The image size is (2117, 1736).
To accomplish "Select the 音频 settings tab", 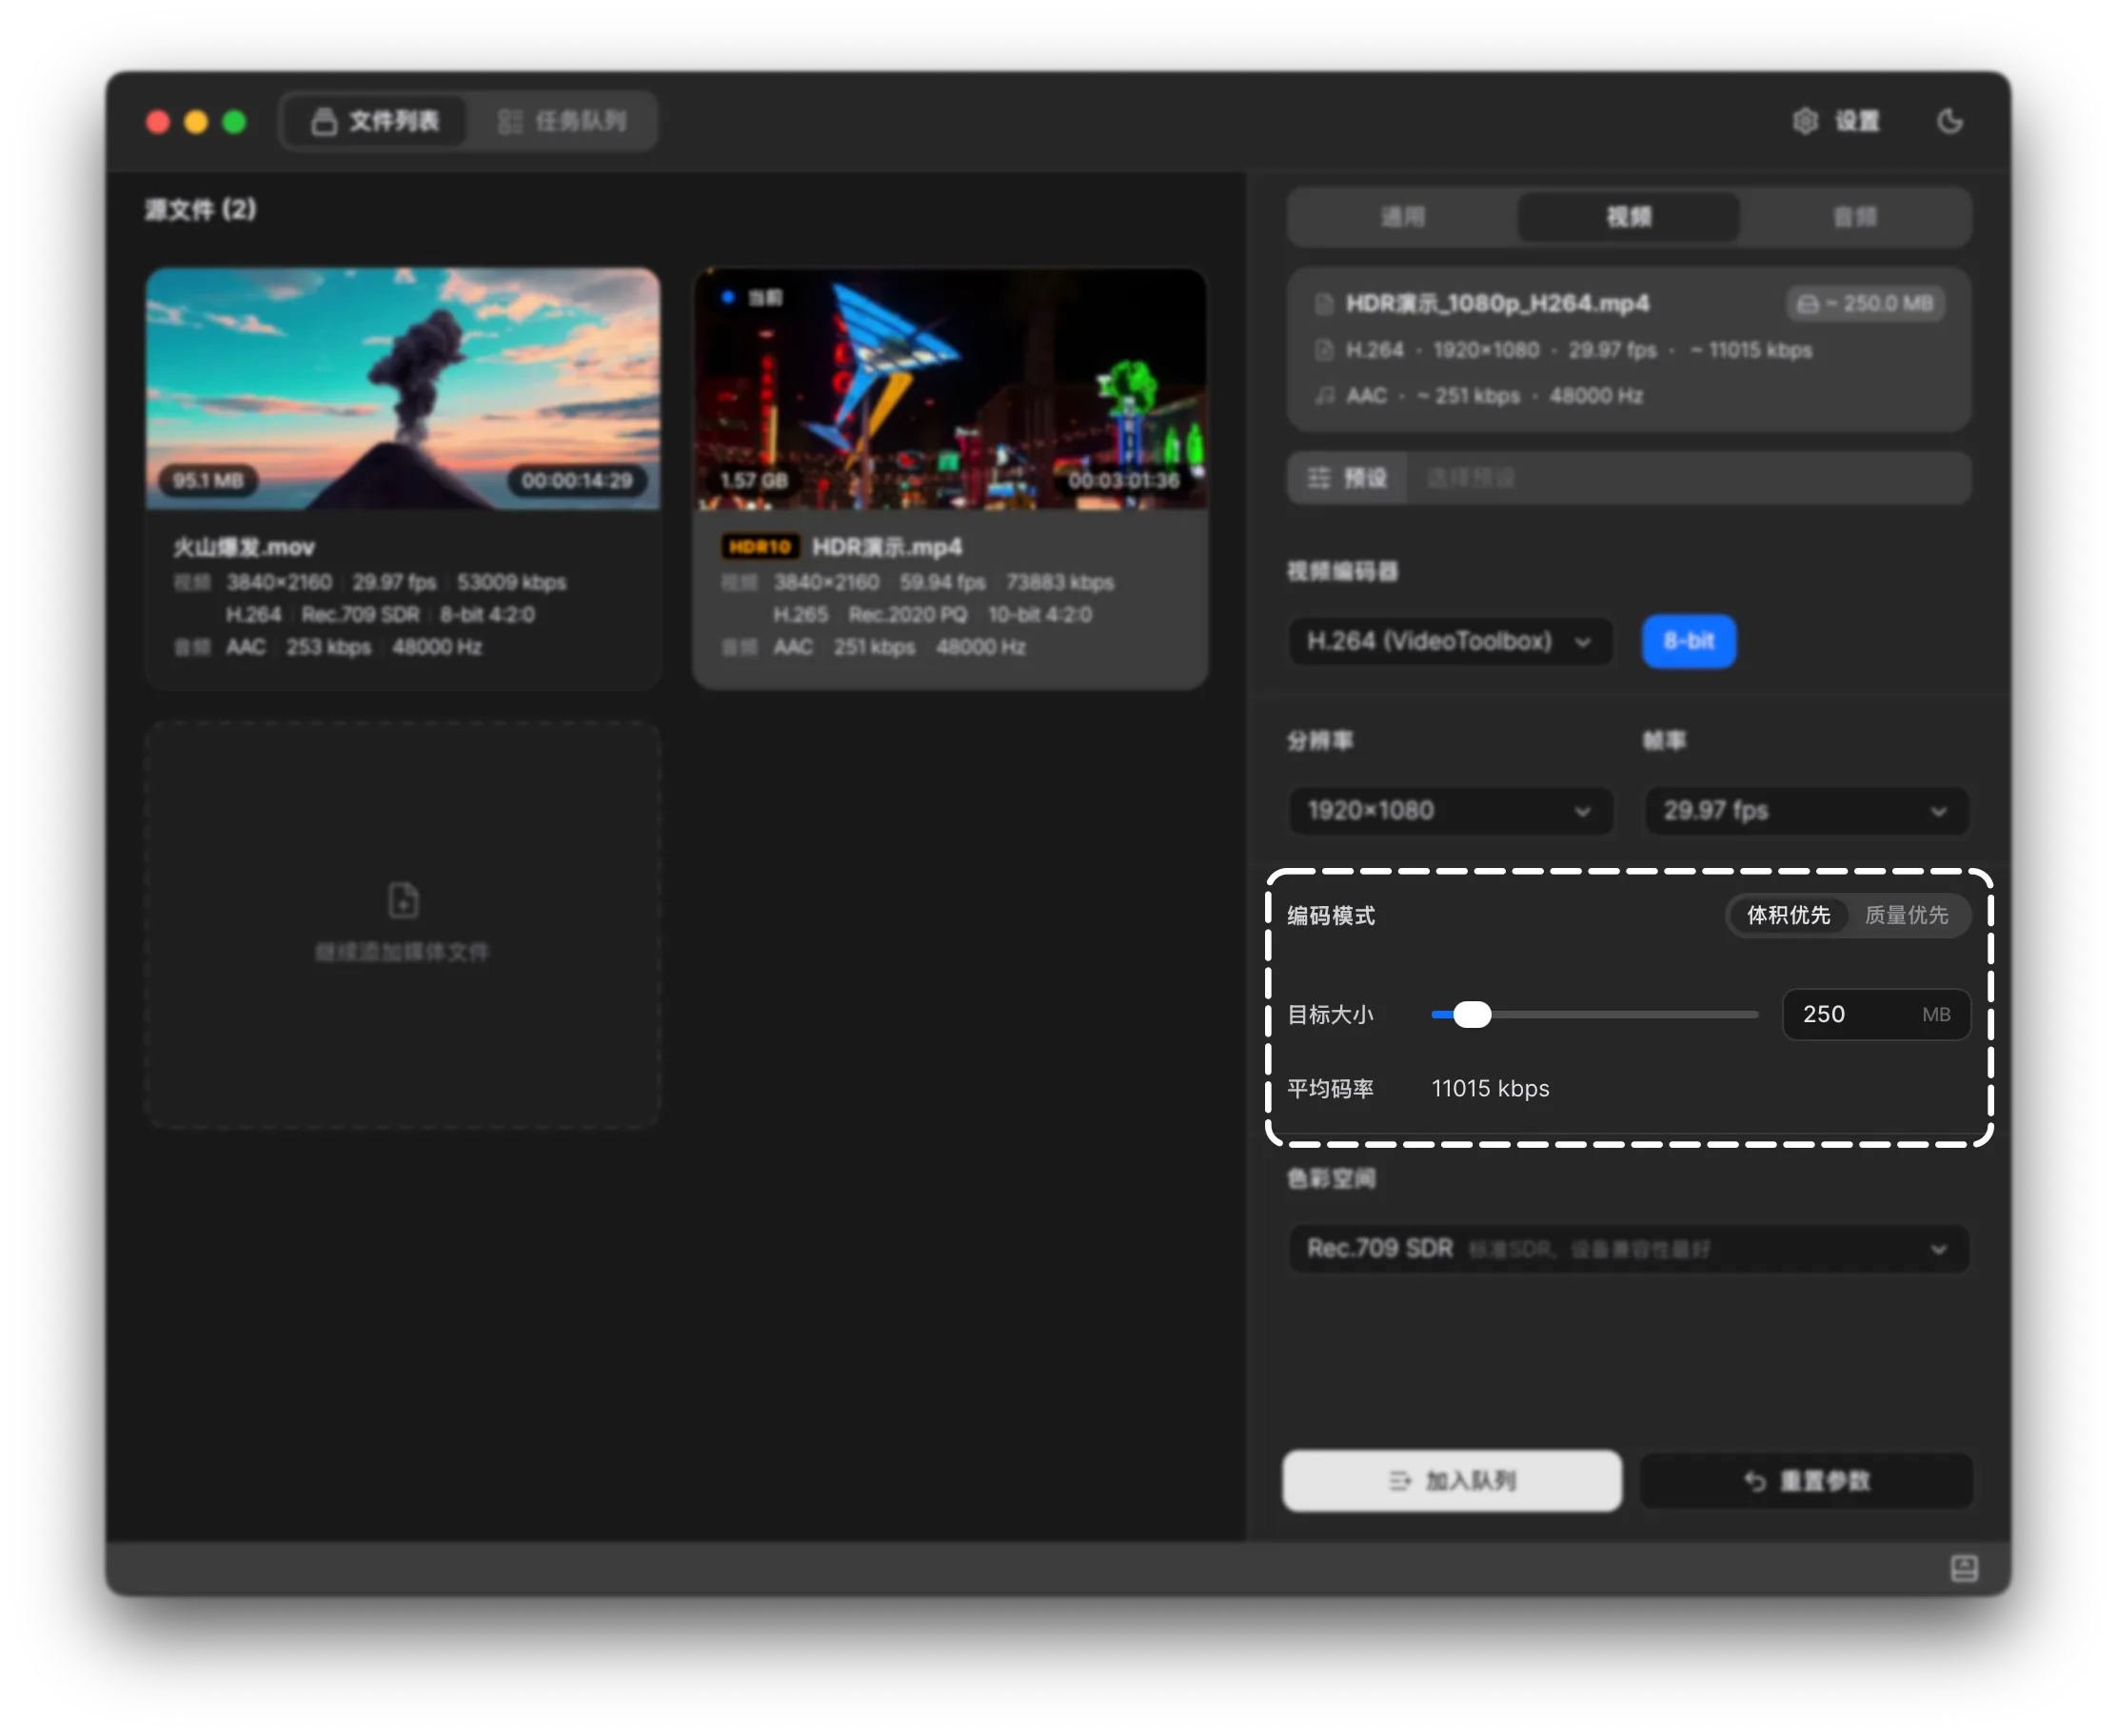I will 1854,216.
